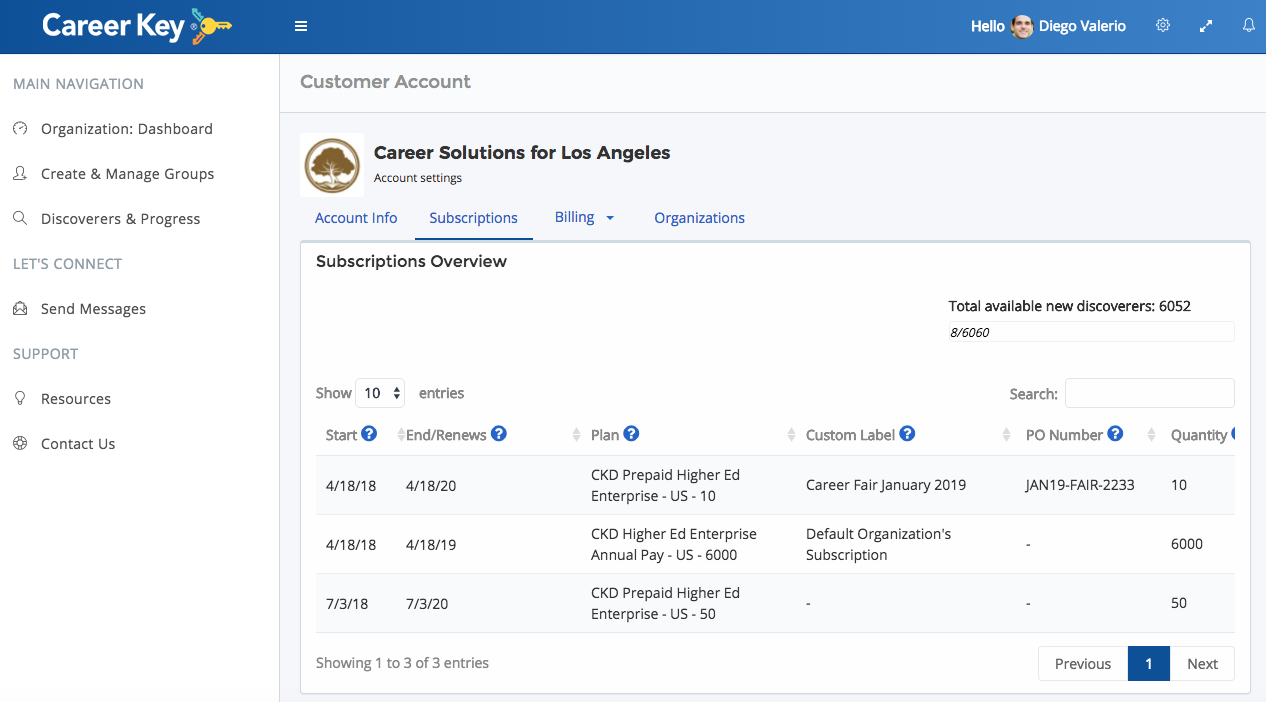Open the notifications bell
Viewport: 1266px width, 702px height.
pyautogui.click(x=1249, y=26)
